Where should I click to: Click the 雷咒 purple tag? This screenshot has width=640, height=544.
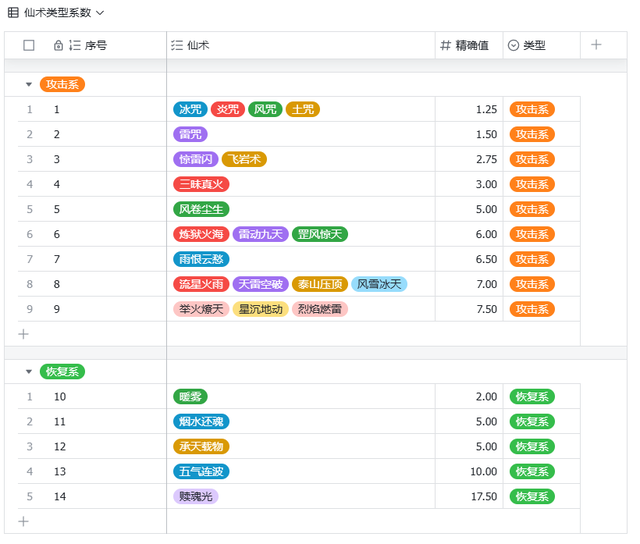click(190, 134)
